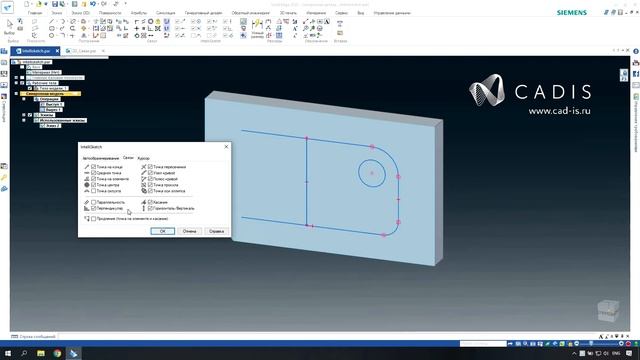The width and height of the screenshot is (640, 360).
Task: Switch to the Главная ribbon tab
Action: pos(35,13)
